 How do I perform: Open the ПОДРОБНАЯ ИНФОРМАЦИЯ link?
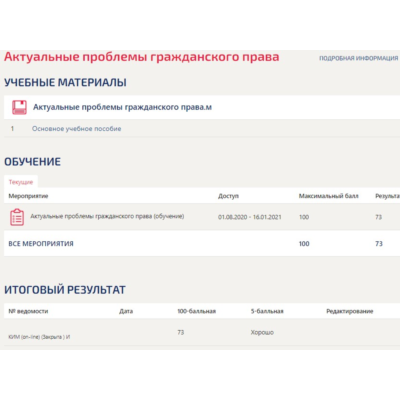click(359, 58)
